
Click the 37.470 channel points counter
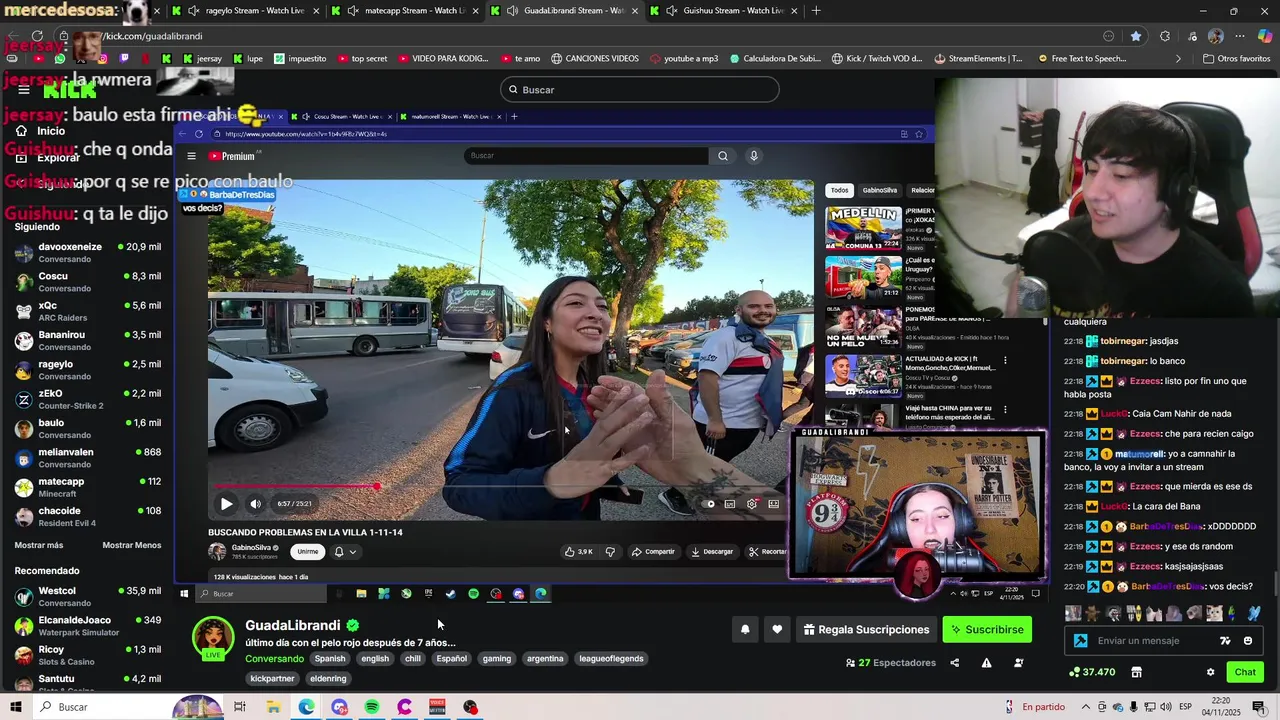point(1092,672)
